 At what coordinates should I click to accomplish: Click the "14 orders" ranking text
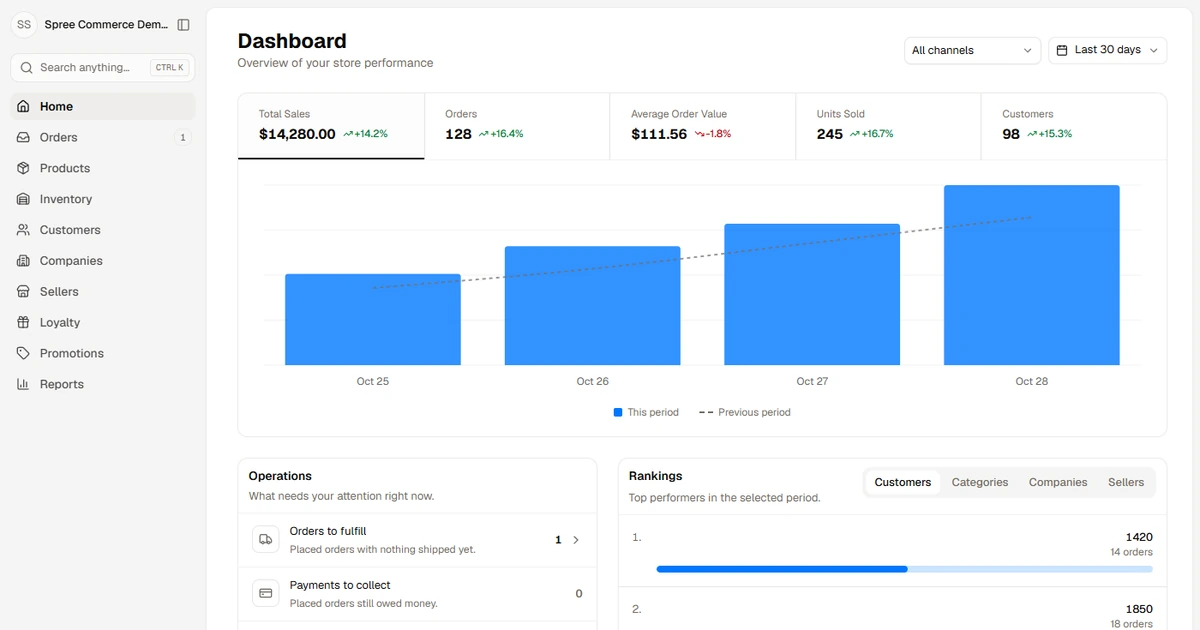[x=1131, y=552]
